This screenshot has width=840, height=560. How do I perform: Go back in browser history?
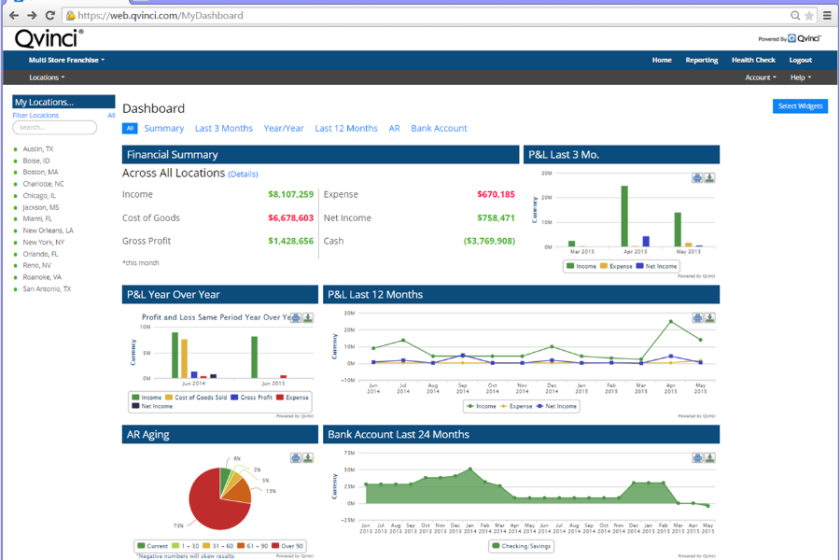tap(14, 16)
